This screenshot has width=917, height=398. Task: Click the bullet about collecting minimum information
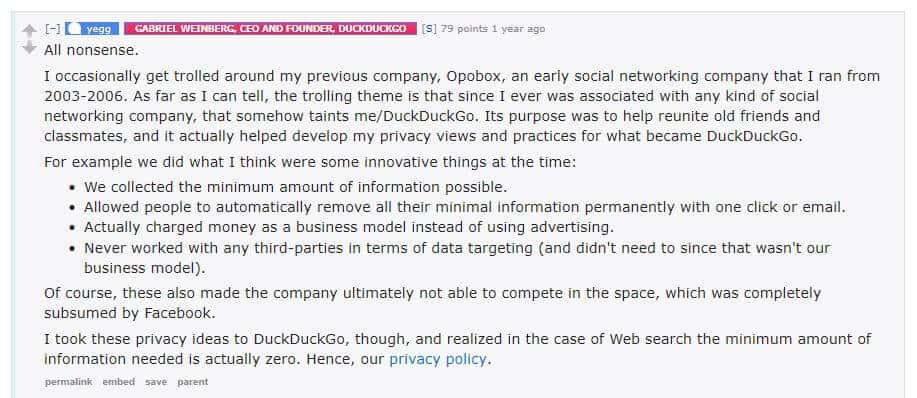[x=295, y=188]
